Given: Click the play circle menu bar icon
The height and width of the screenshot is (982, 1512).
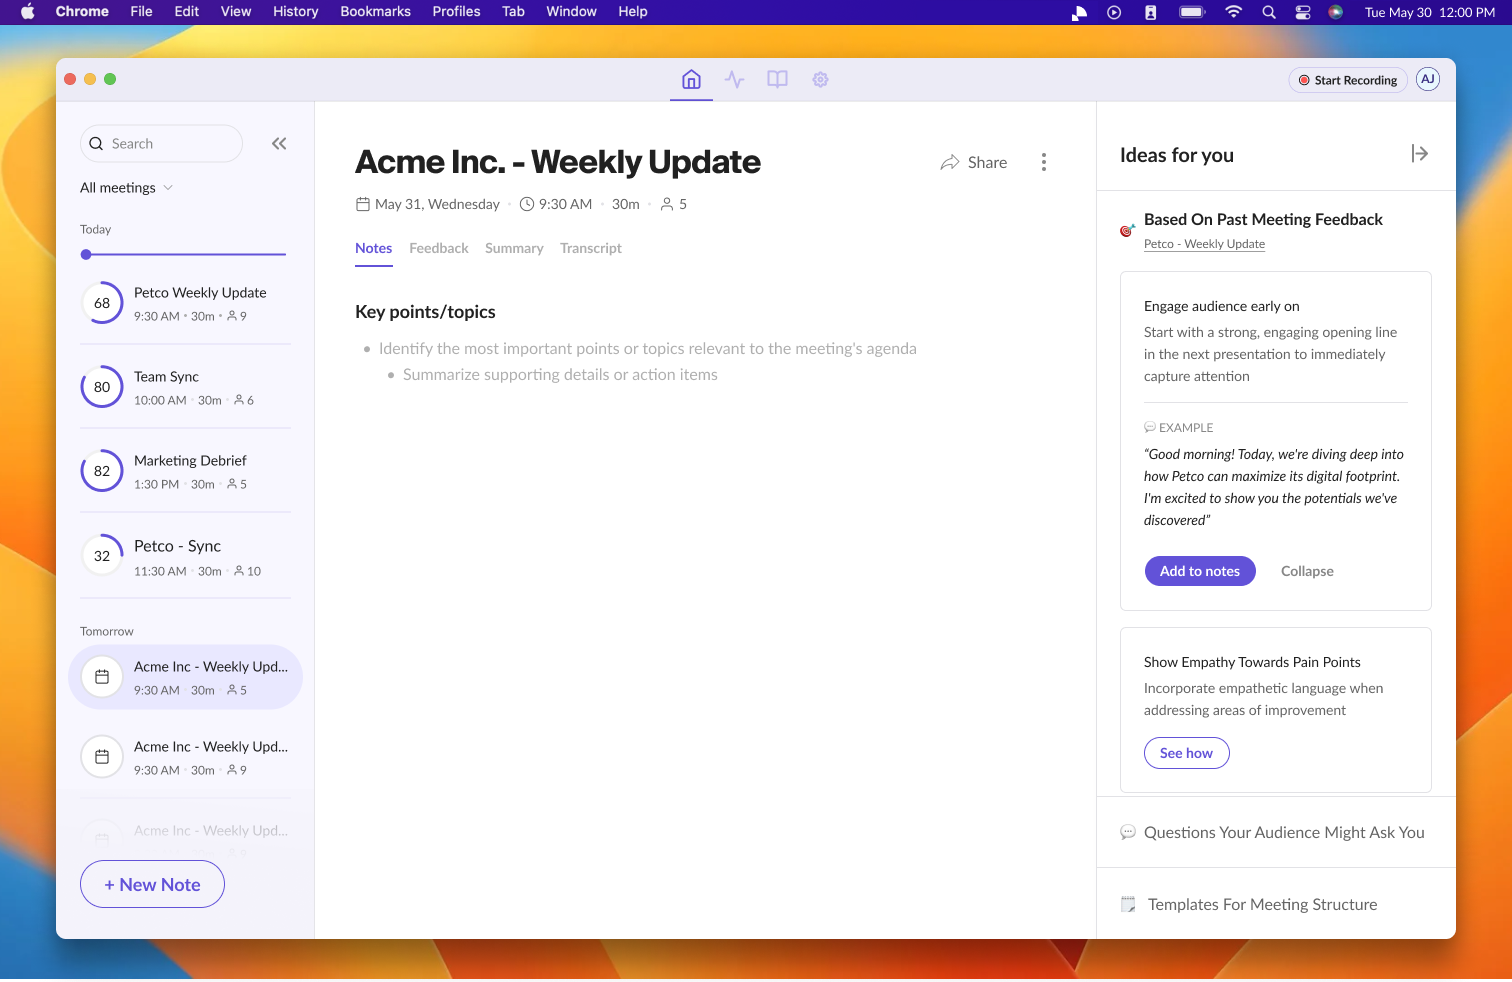Looking at the screenshot, I should (x=1114, y=12).
